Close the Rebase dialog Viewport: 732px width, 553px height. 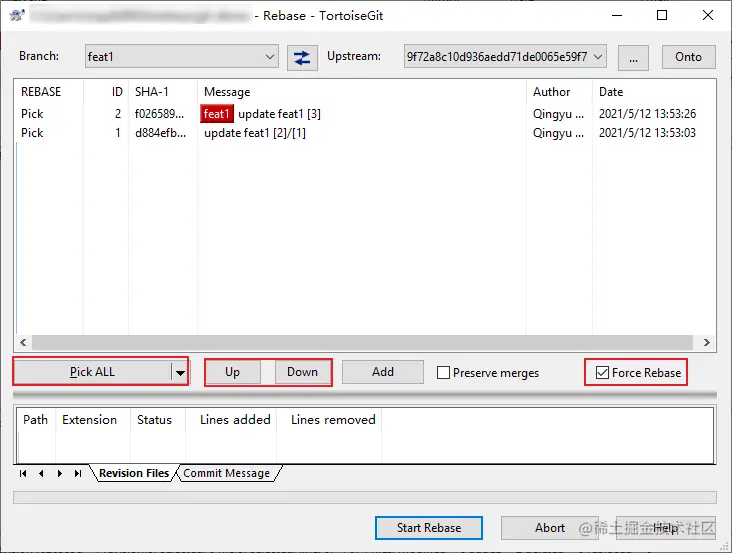[708, 15]
